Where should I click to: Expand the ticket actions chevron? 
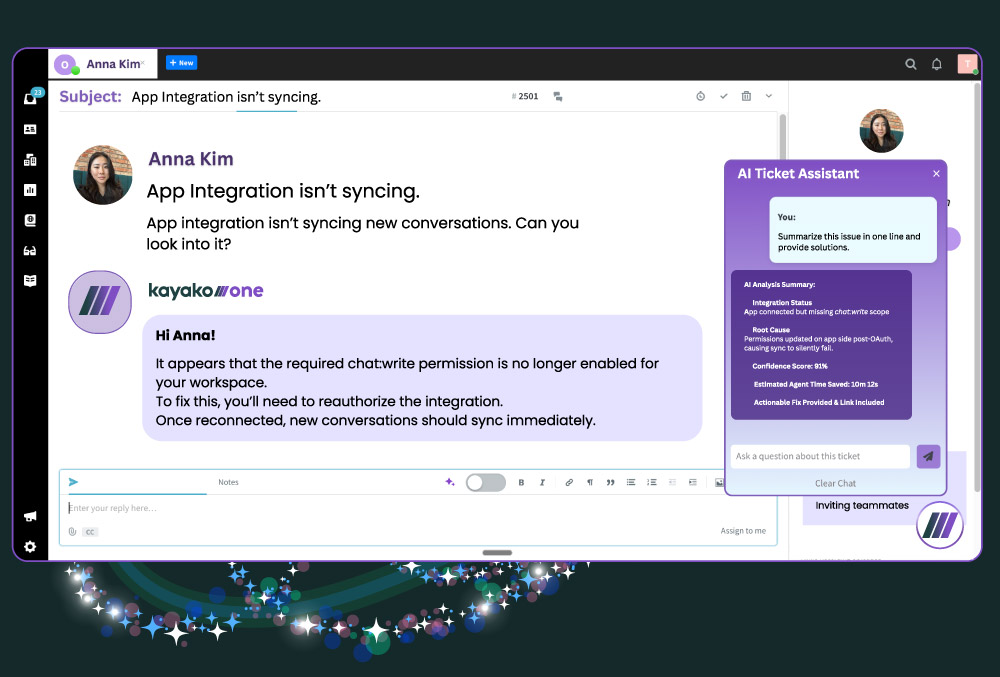pyautogui.click(x=768, y=96)
